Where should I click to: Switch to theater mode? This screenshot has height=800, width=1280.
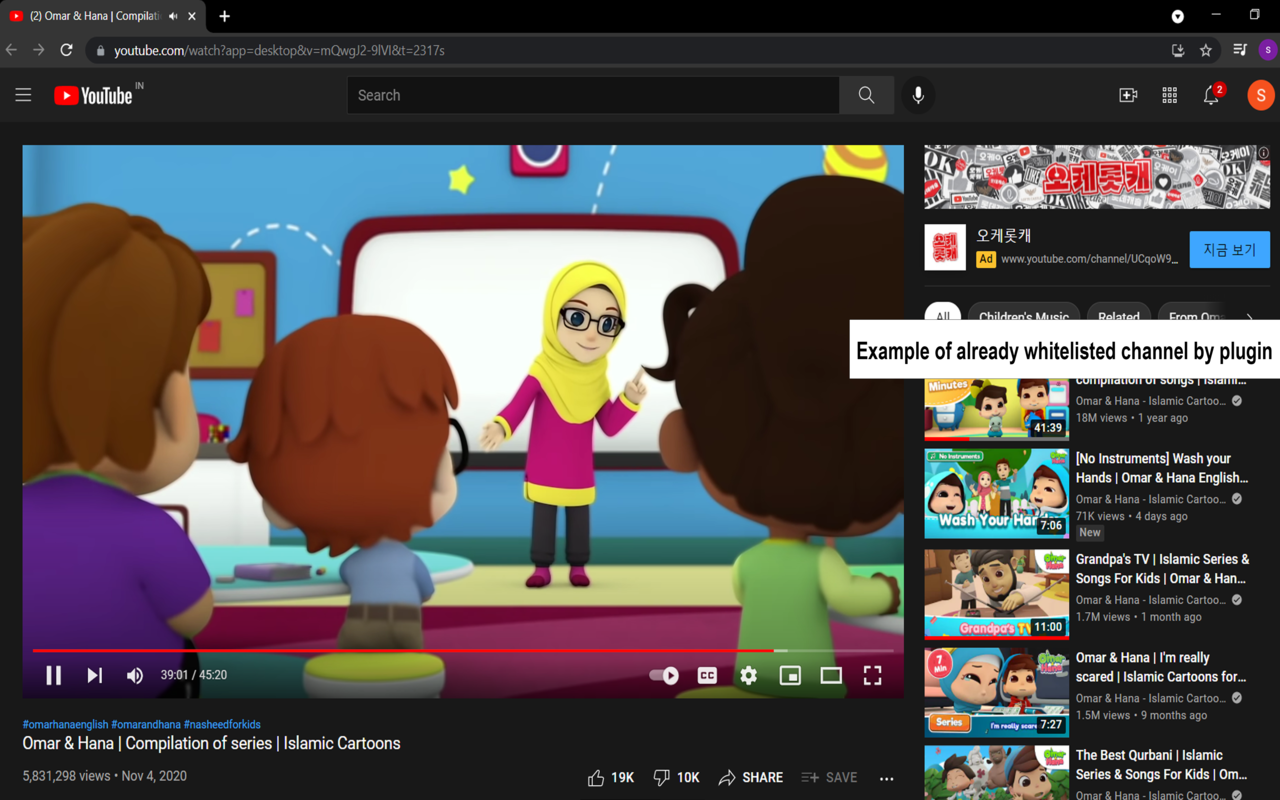click(831, 675)
